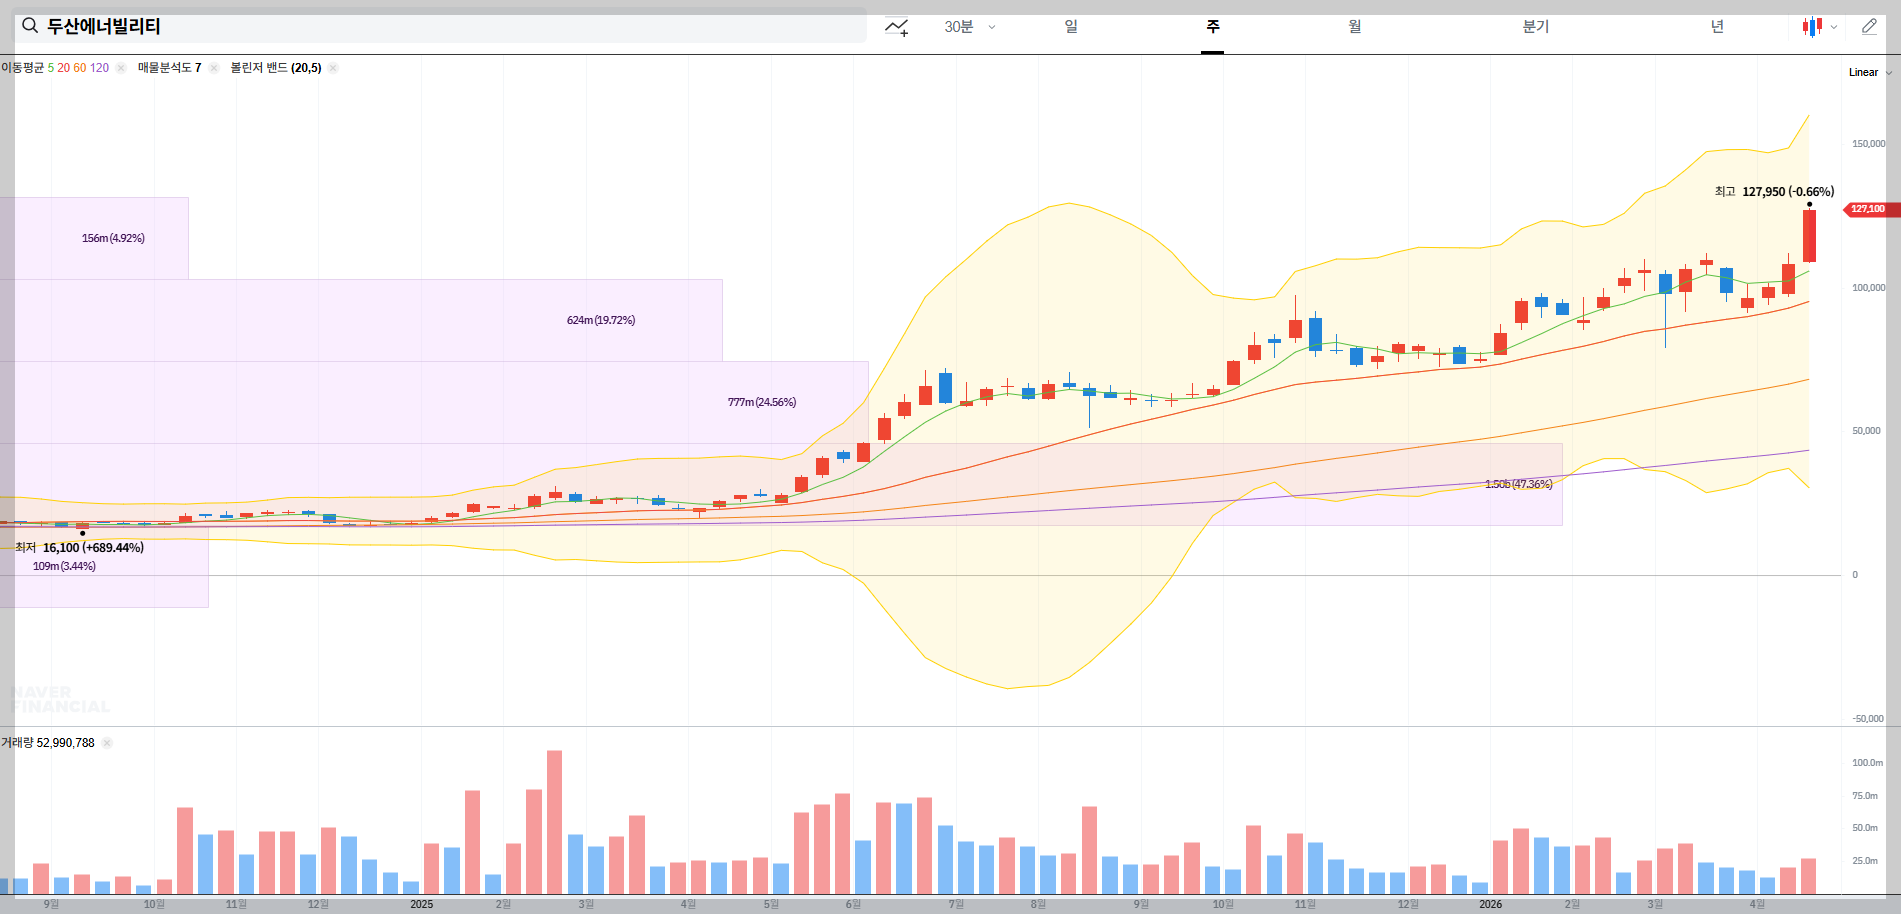Click the tallest red volume bar
This screenshot has width=1901, height=914.
(554, 822)
